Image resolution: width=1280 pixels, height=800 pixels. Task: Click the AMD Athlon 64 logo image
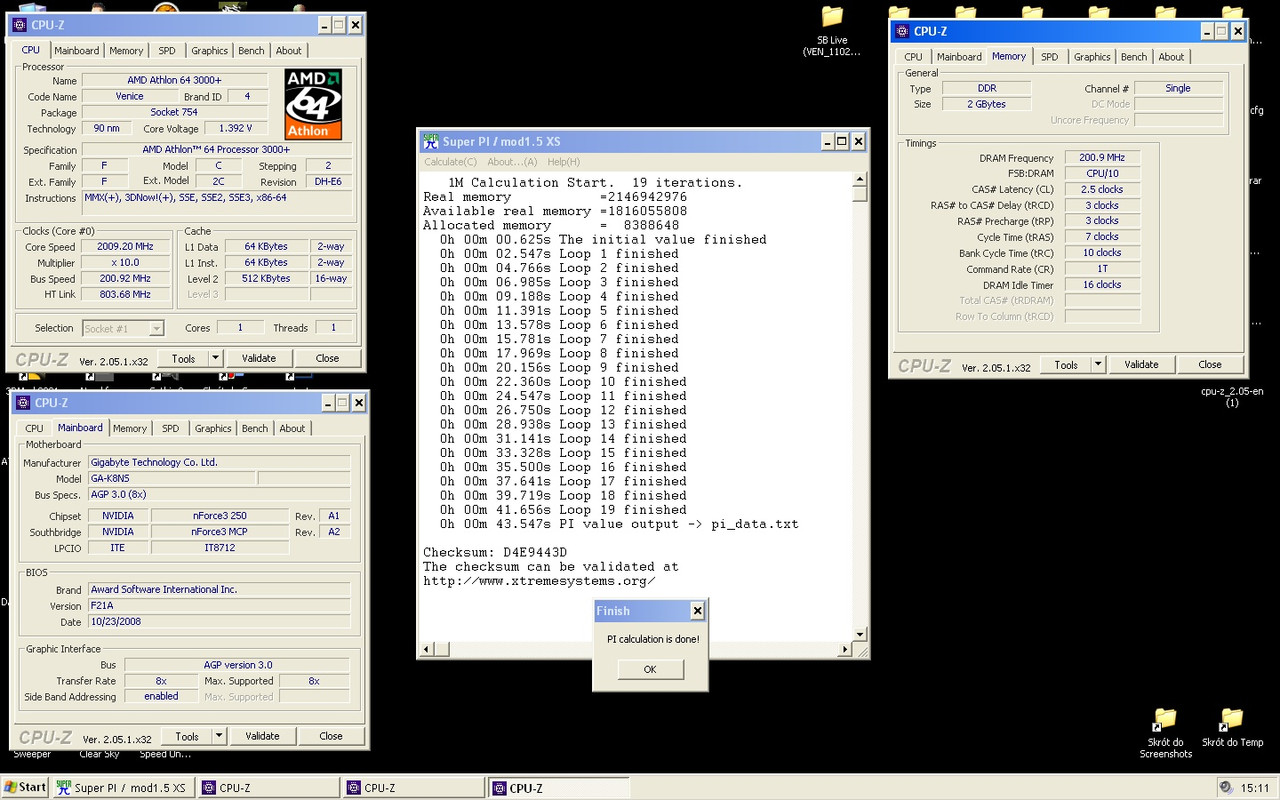pyautogui.click(x=313, y=103)
